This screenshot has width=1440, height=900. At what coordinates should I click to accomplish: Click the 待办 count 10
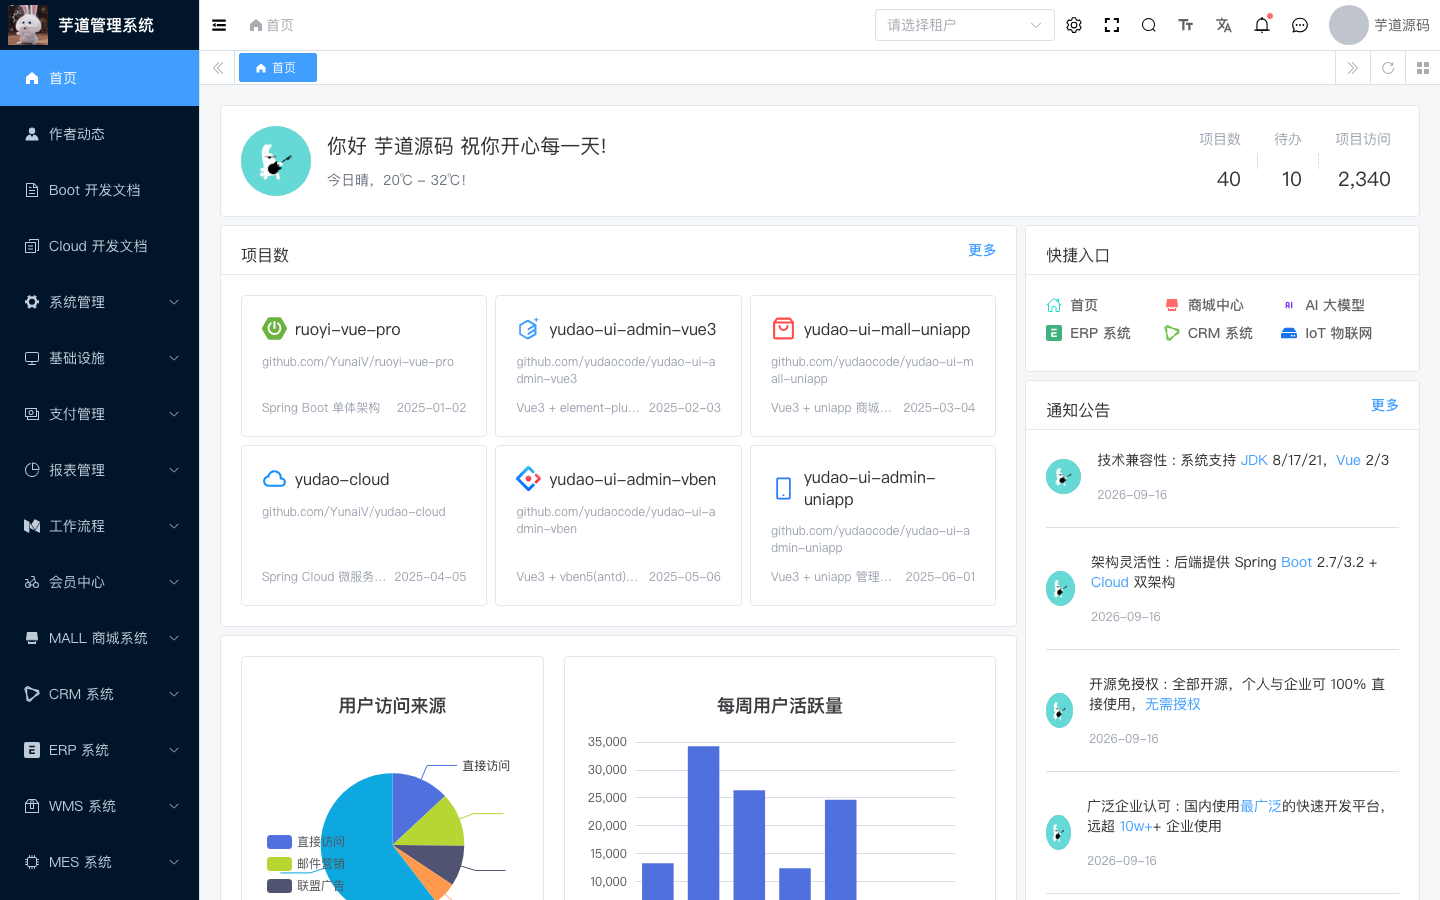pyautogui.click(x=1292, y=179)
